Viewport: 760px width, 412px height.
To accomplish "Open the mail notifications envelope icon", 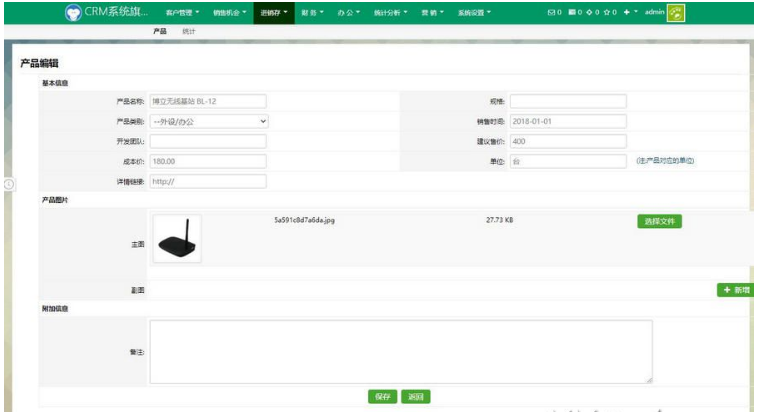I will (552, 12).
